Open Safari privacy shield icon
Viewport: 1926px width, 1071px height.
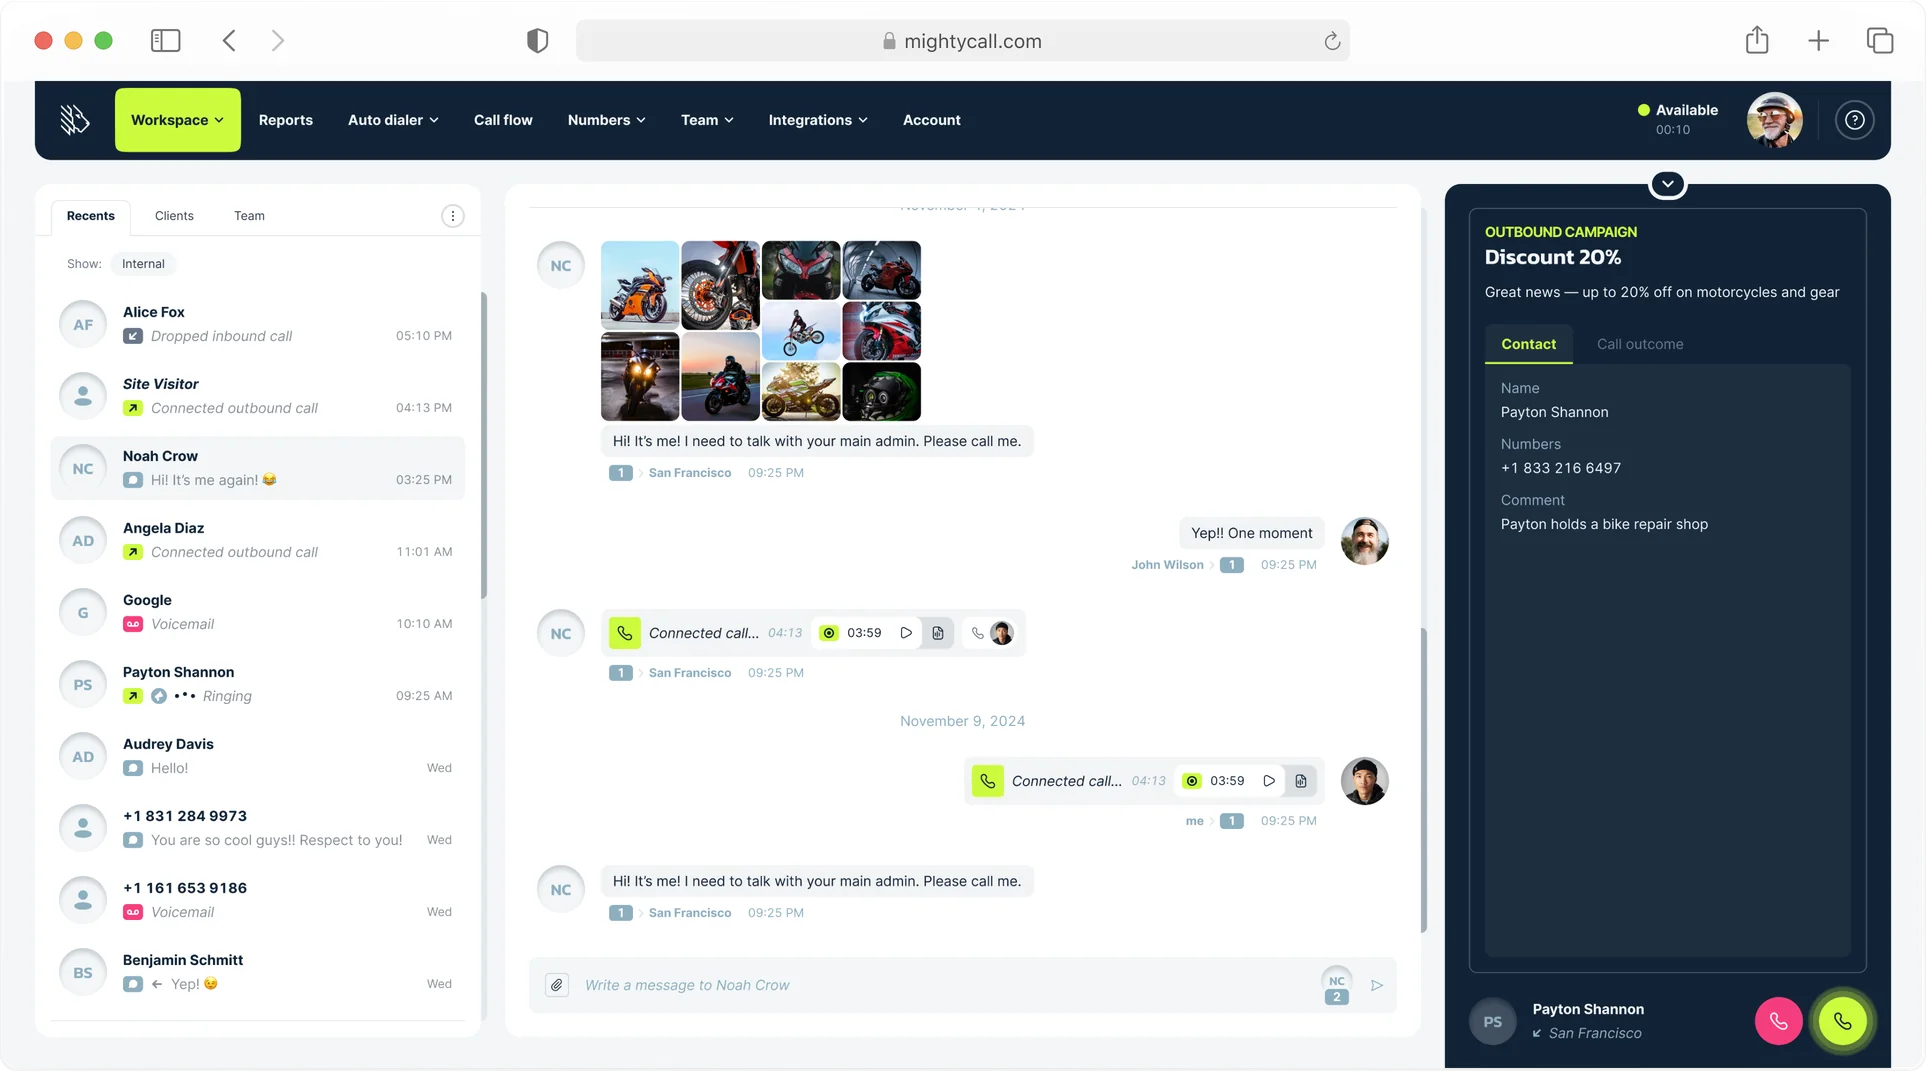pos(537,41)
